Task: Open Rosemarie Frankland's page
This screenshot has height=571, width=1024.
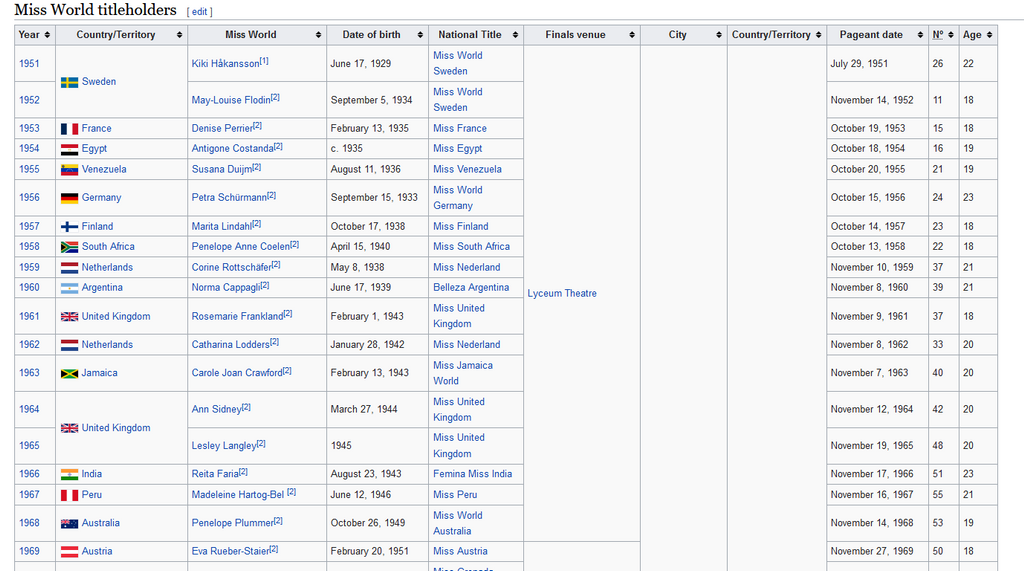Action: pos(237,316)
